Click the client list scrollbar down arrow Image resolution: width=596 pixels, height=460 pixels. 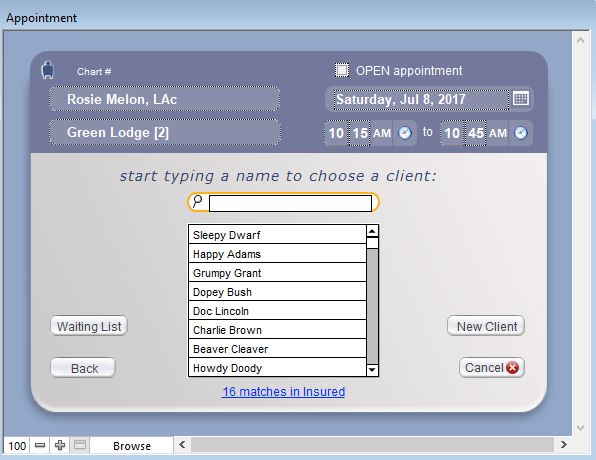372,370
